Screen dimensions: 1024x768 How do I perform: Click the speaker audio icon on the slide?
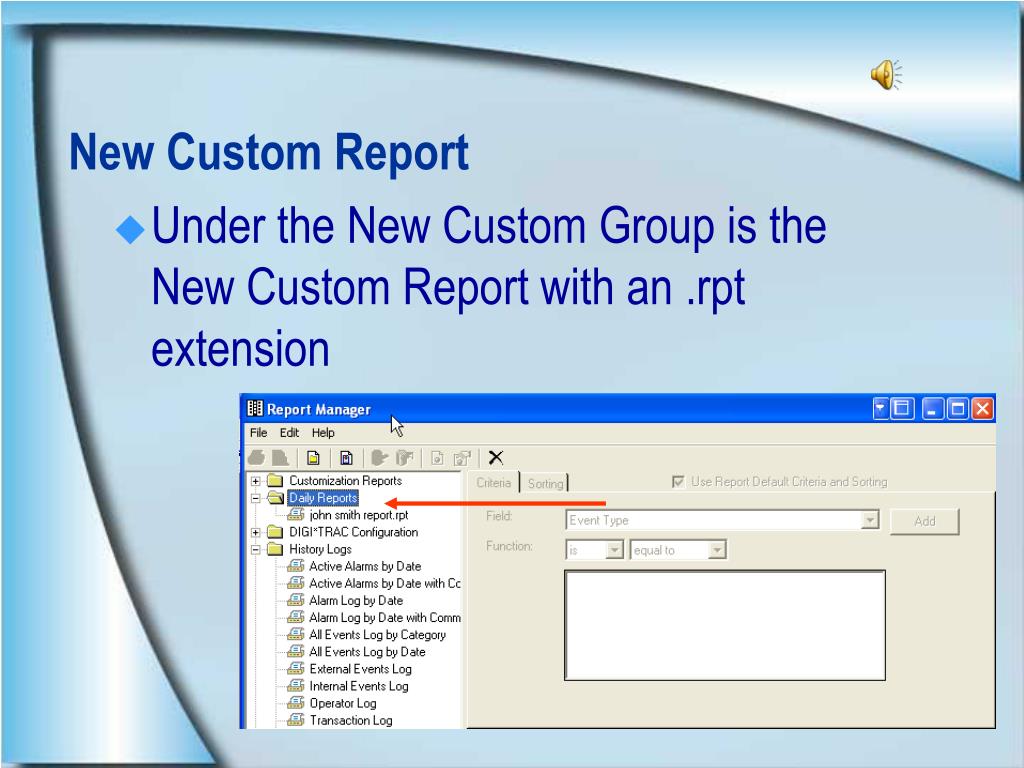tap(886, 74)
